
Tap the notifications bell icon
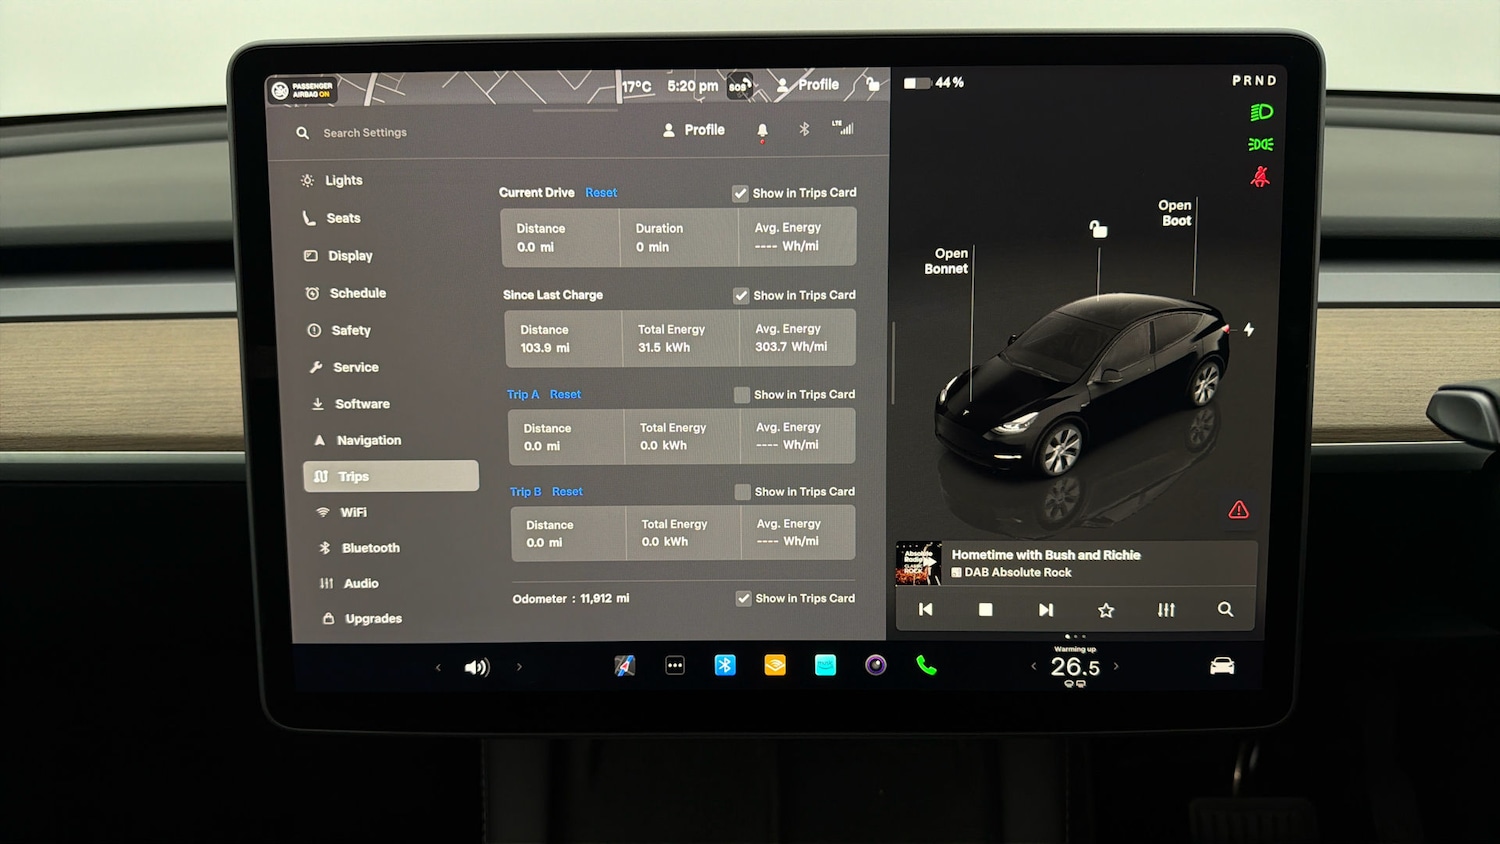pyautogui.click(x=762, y=130)
